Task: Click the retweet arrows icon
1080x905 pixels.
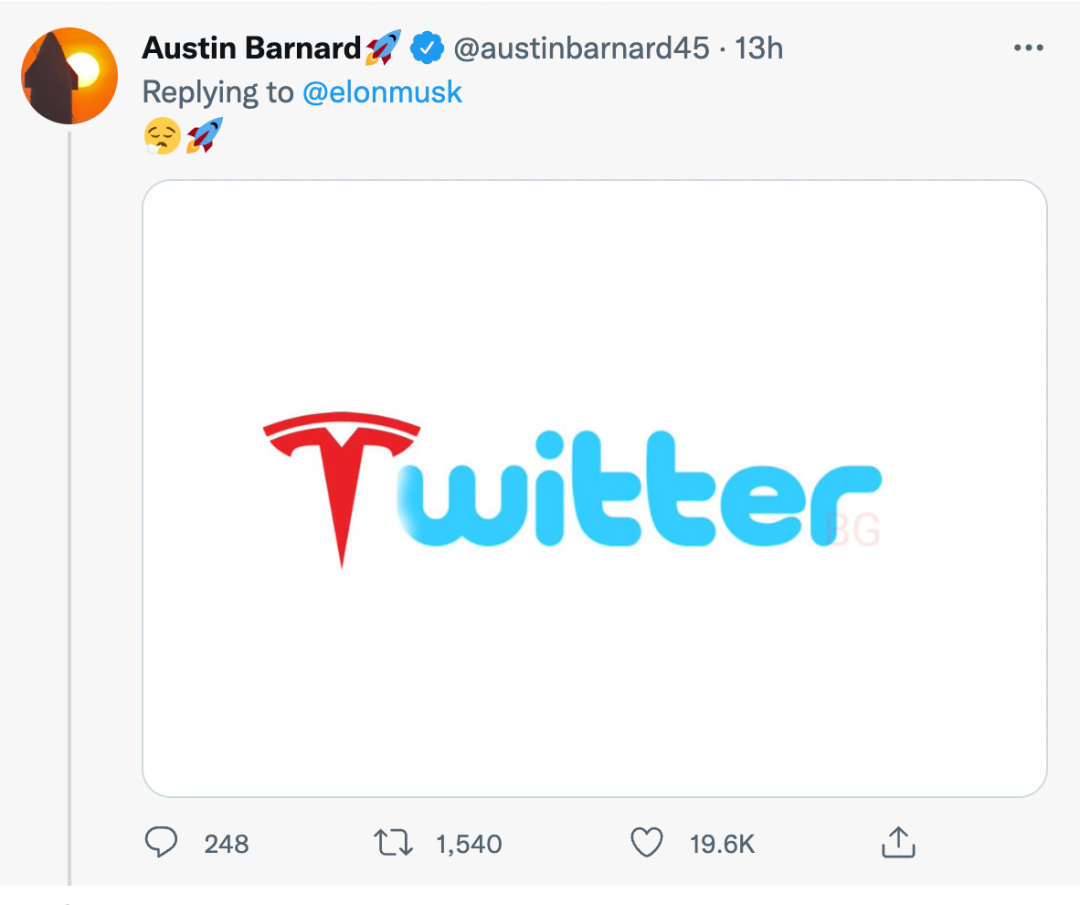Action: click(x=391, y=843)
